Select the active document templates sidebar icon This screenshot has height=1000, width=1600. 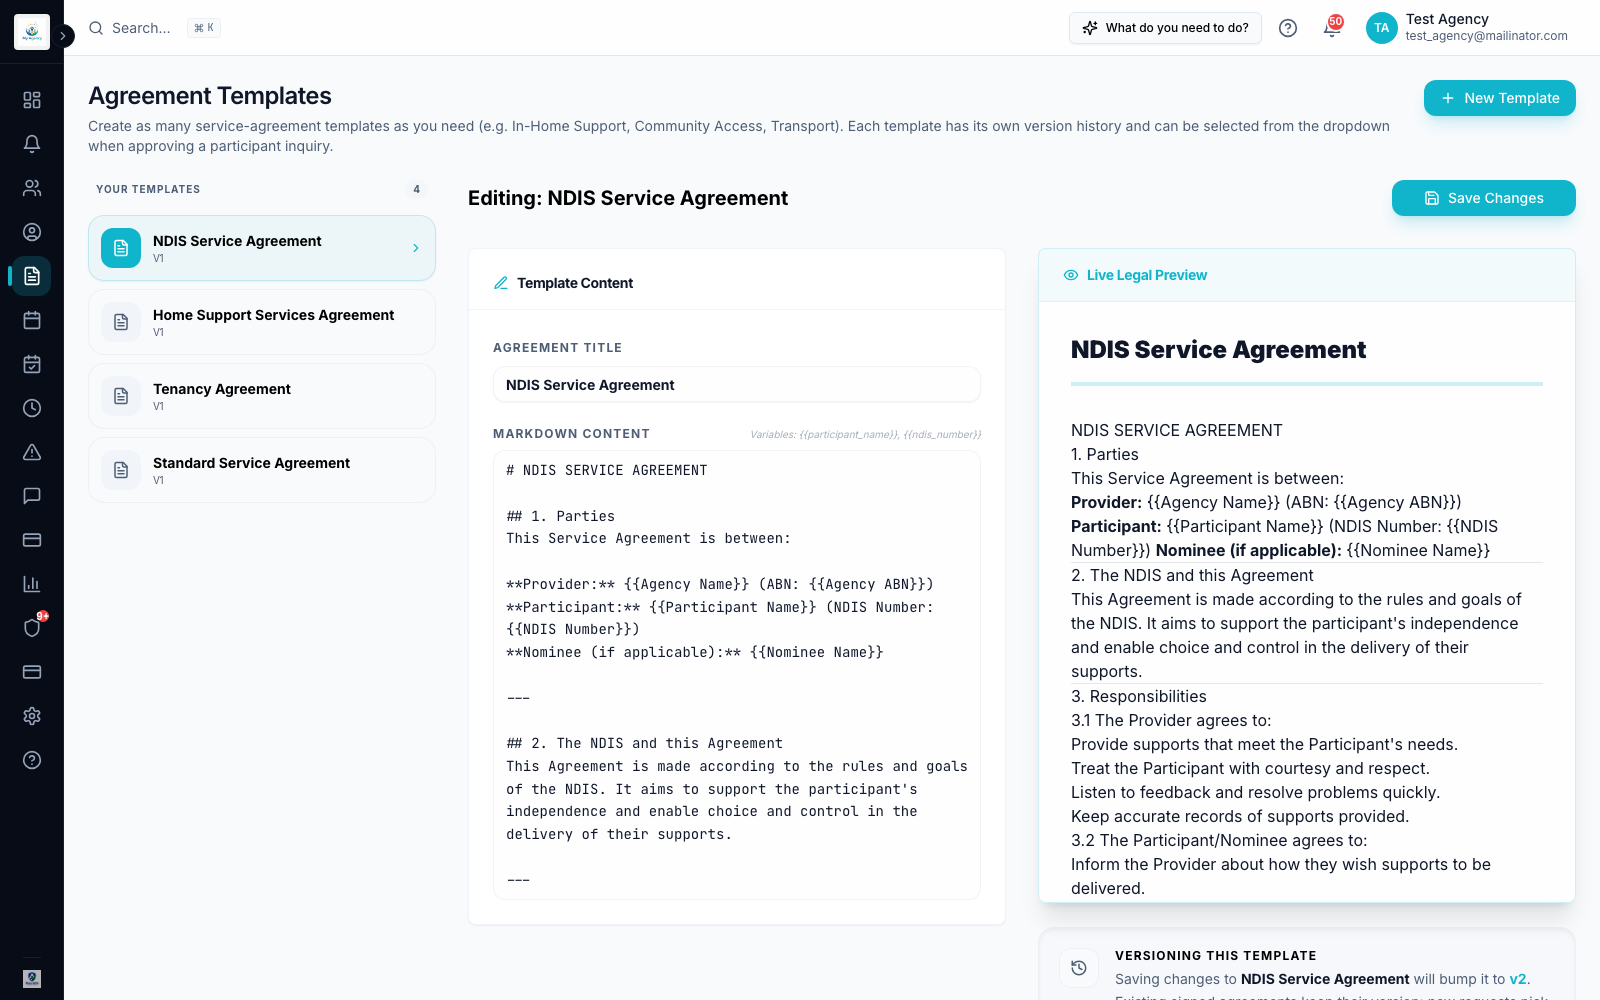[32, 276]
